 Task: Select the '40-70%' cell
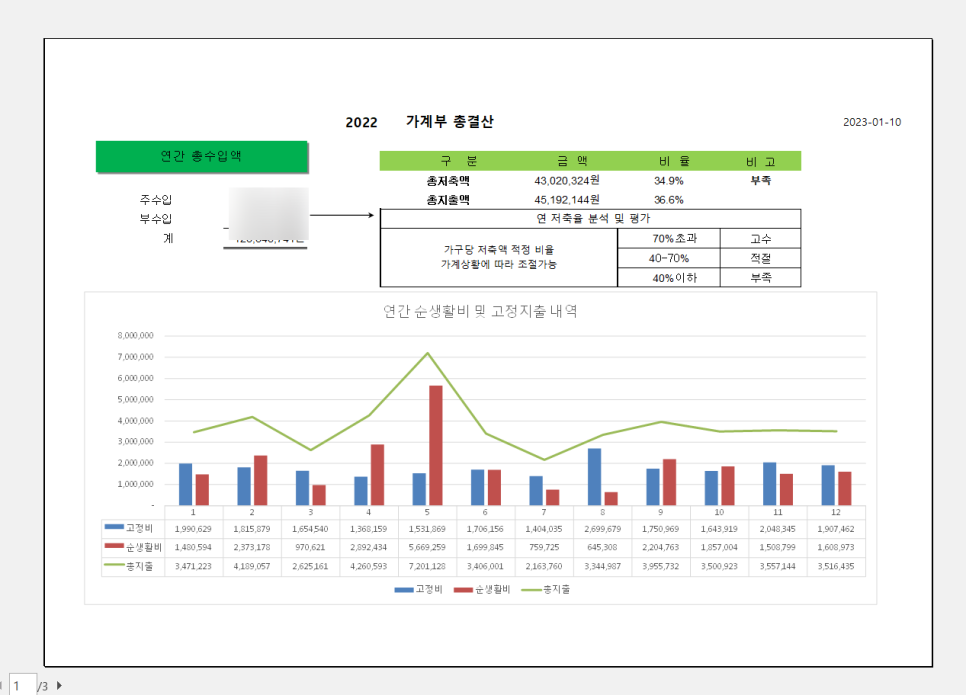pyautogui.click(x=668, y=258)
